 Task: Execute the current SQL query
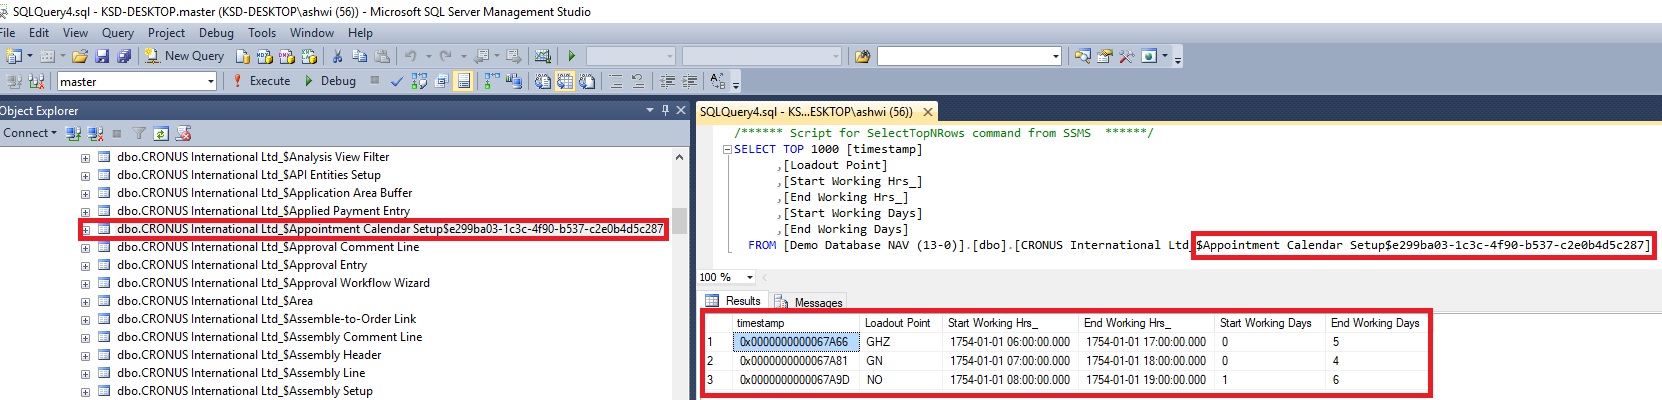tap(260, 81)
